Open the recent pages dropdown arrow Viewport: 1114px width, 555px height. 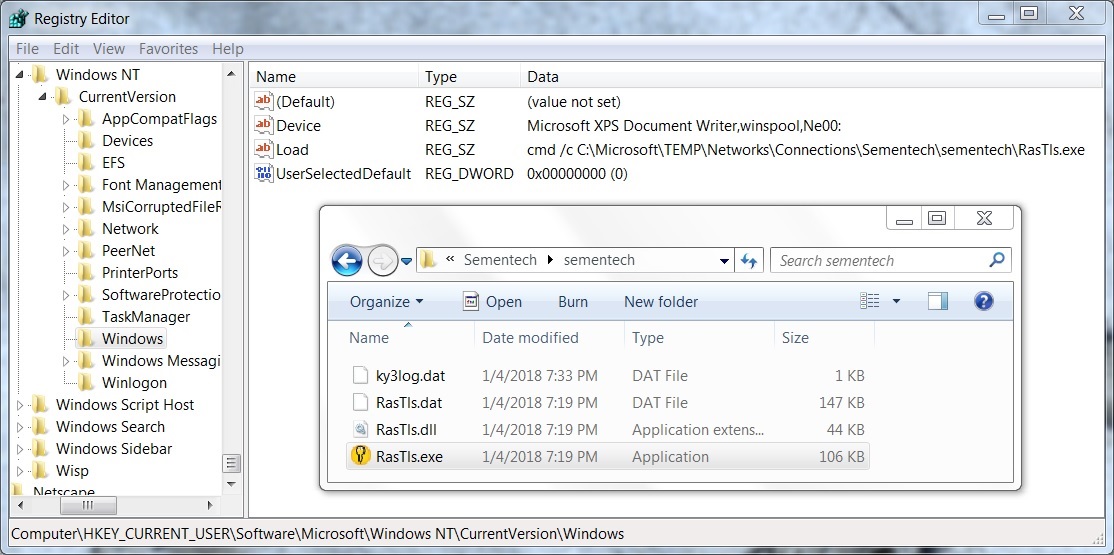pos(406,262)
